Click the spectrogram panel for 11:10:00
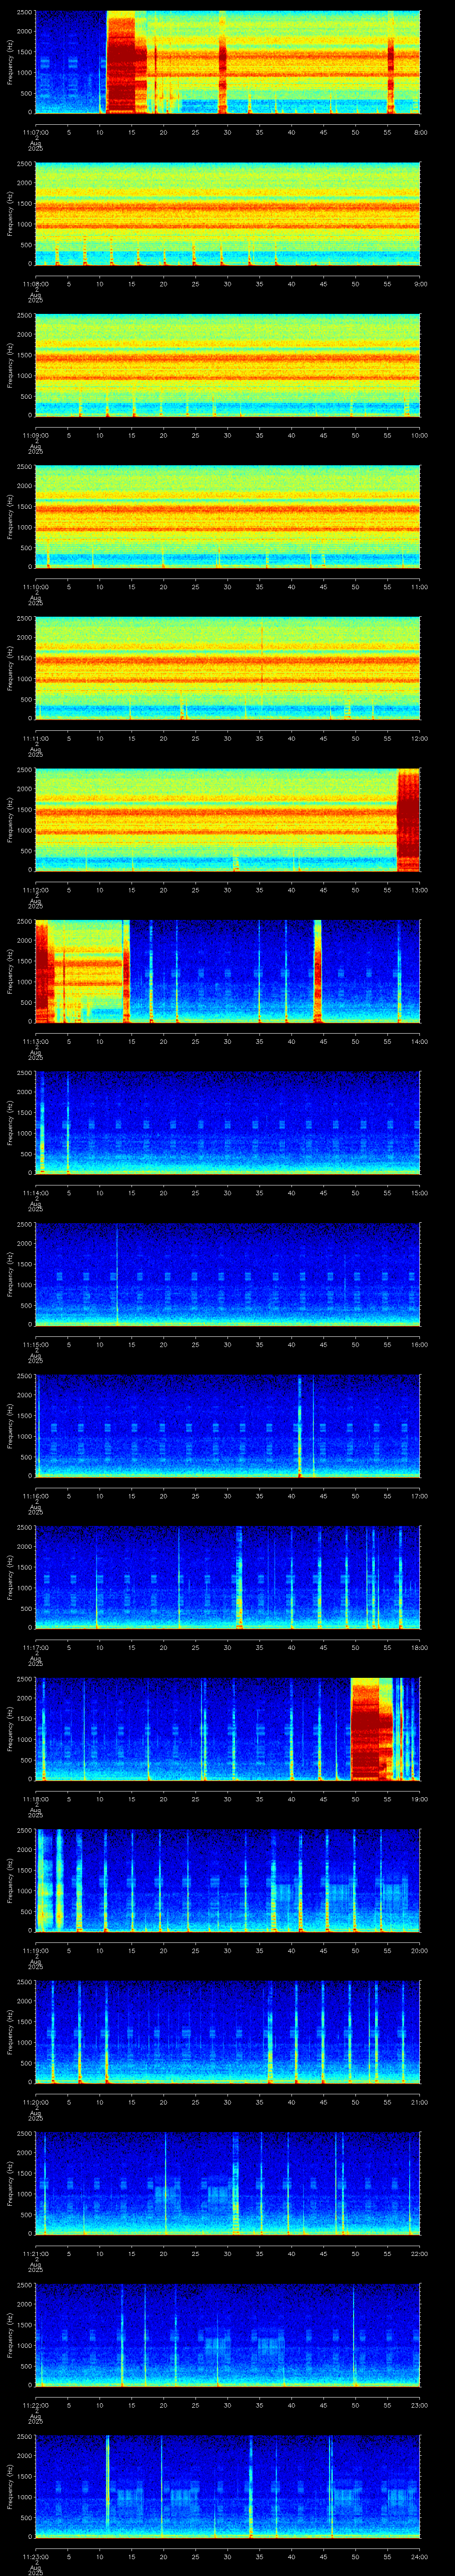 click(228, 517)
